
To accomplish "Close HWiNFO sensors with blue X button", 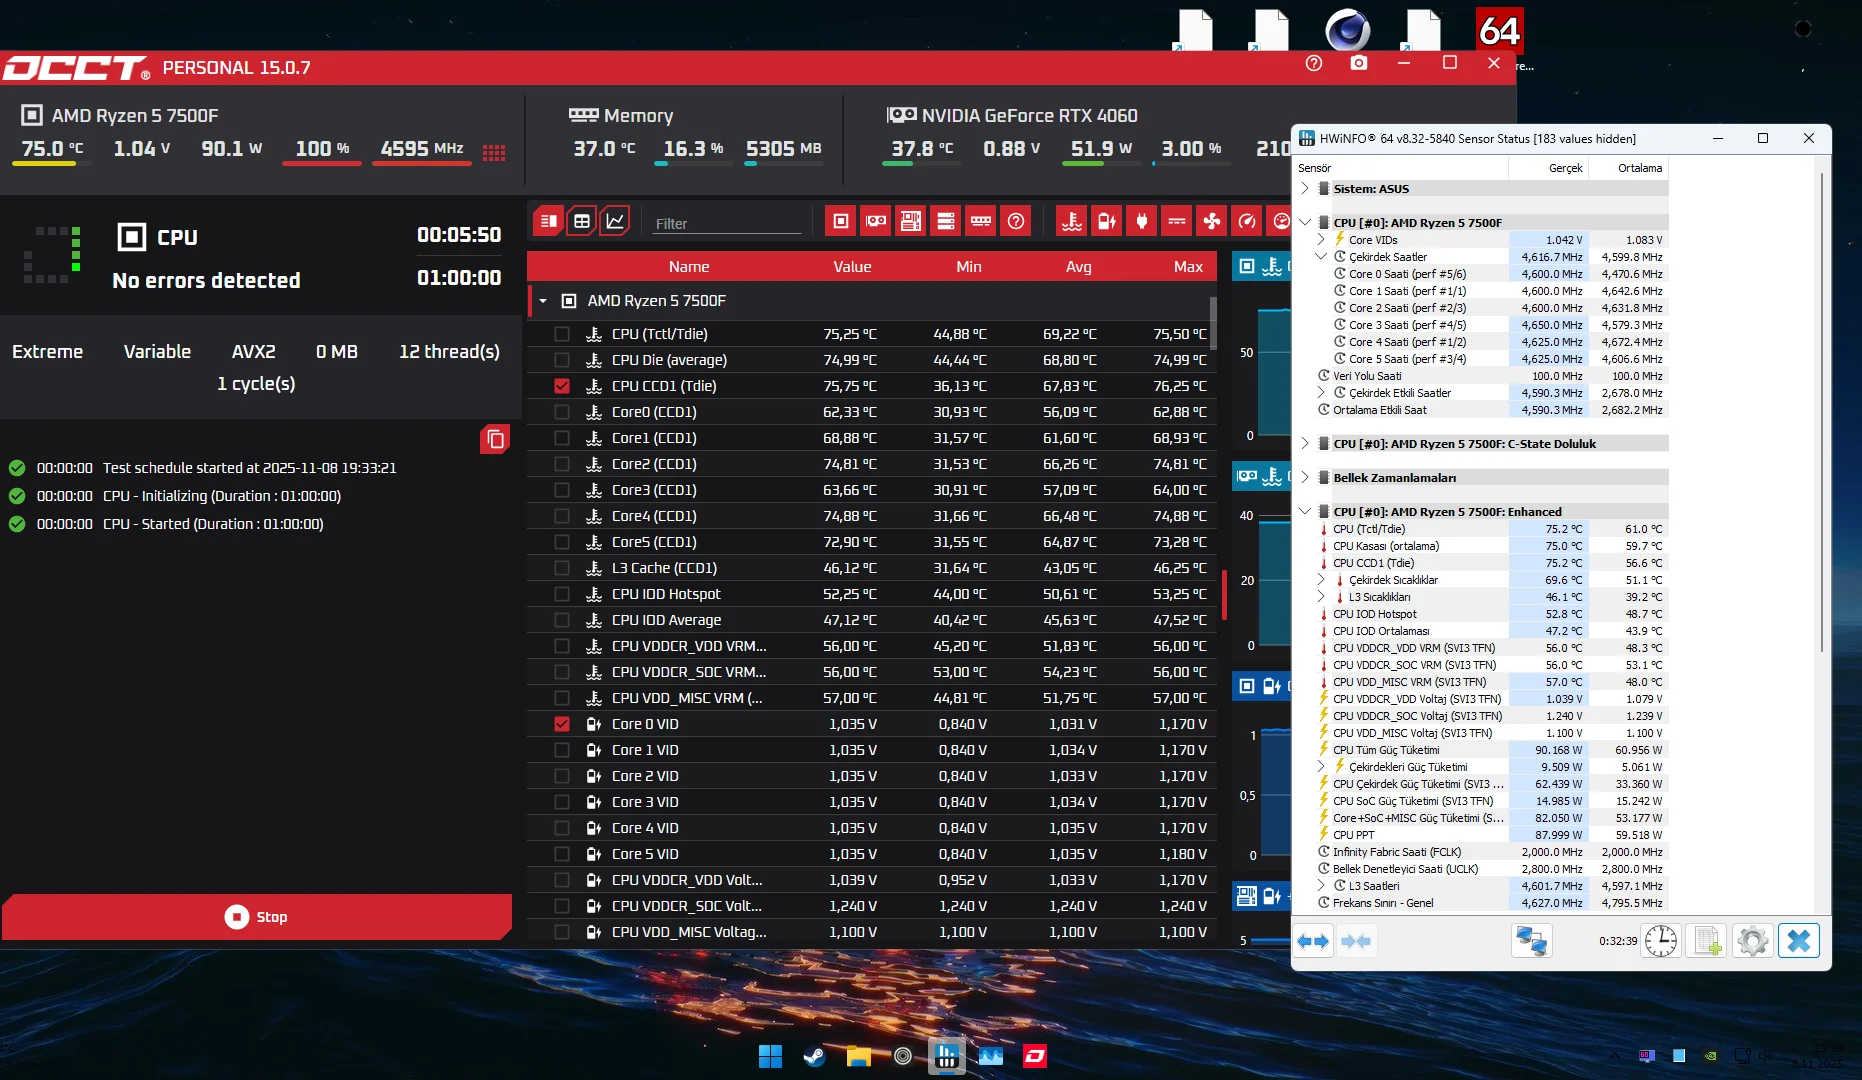I will coord(1798,941).
